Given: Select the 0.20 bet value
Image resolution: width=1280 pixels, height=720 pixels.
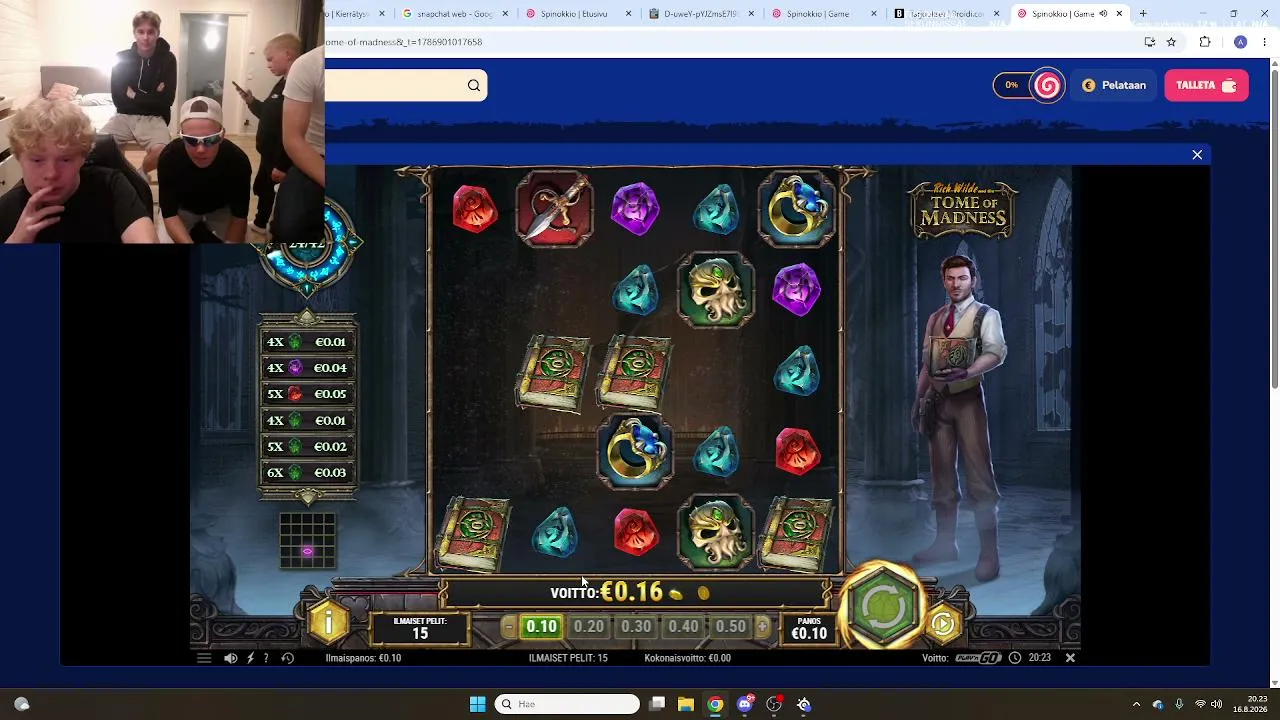Looking at the screenshot, I should point(589,627).
